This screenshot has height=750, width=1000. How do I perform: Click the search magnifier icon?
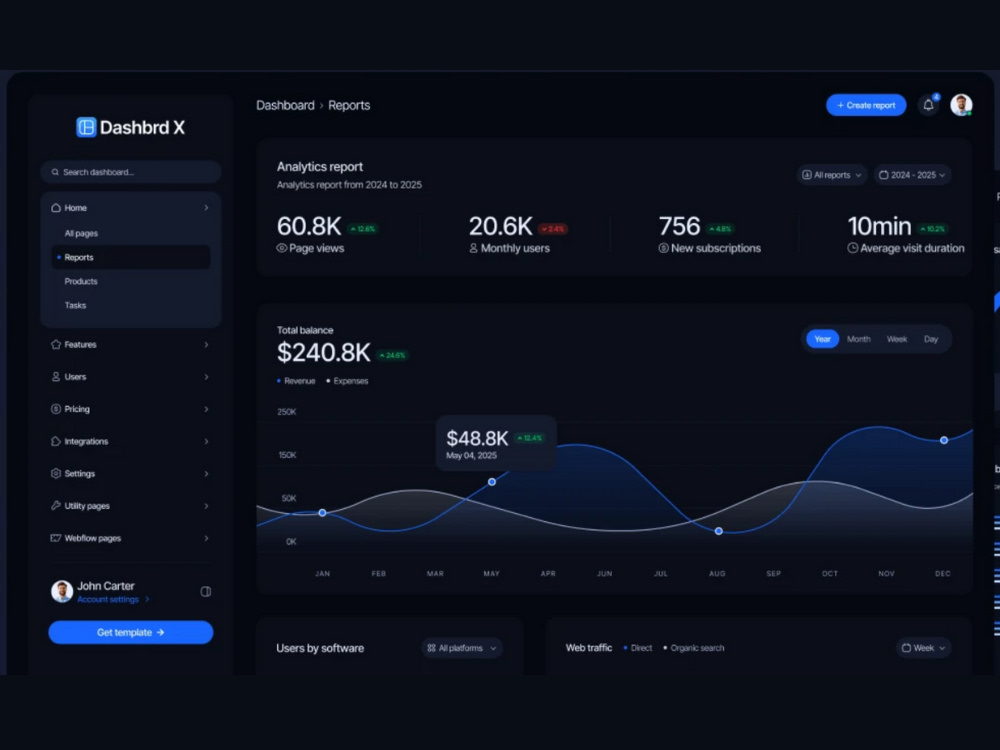coord(55,172)
